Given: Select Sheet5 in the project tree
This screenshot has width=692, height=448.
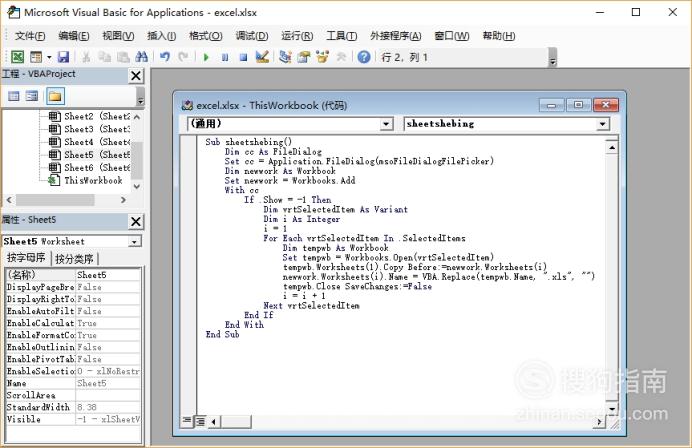Looking at the screenshot, I should [x=91, y=155].
